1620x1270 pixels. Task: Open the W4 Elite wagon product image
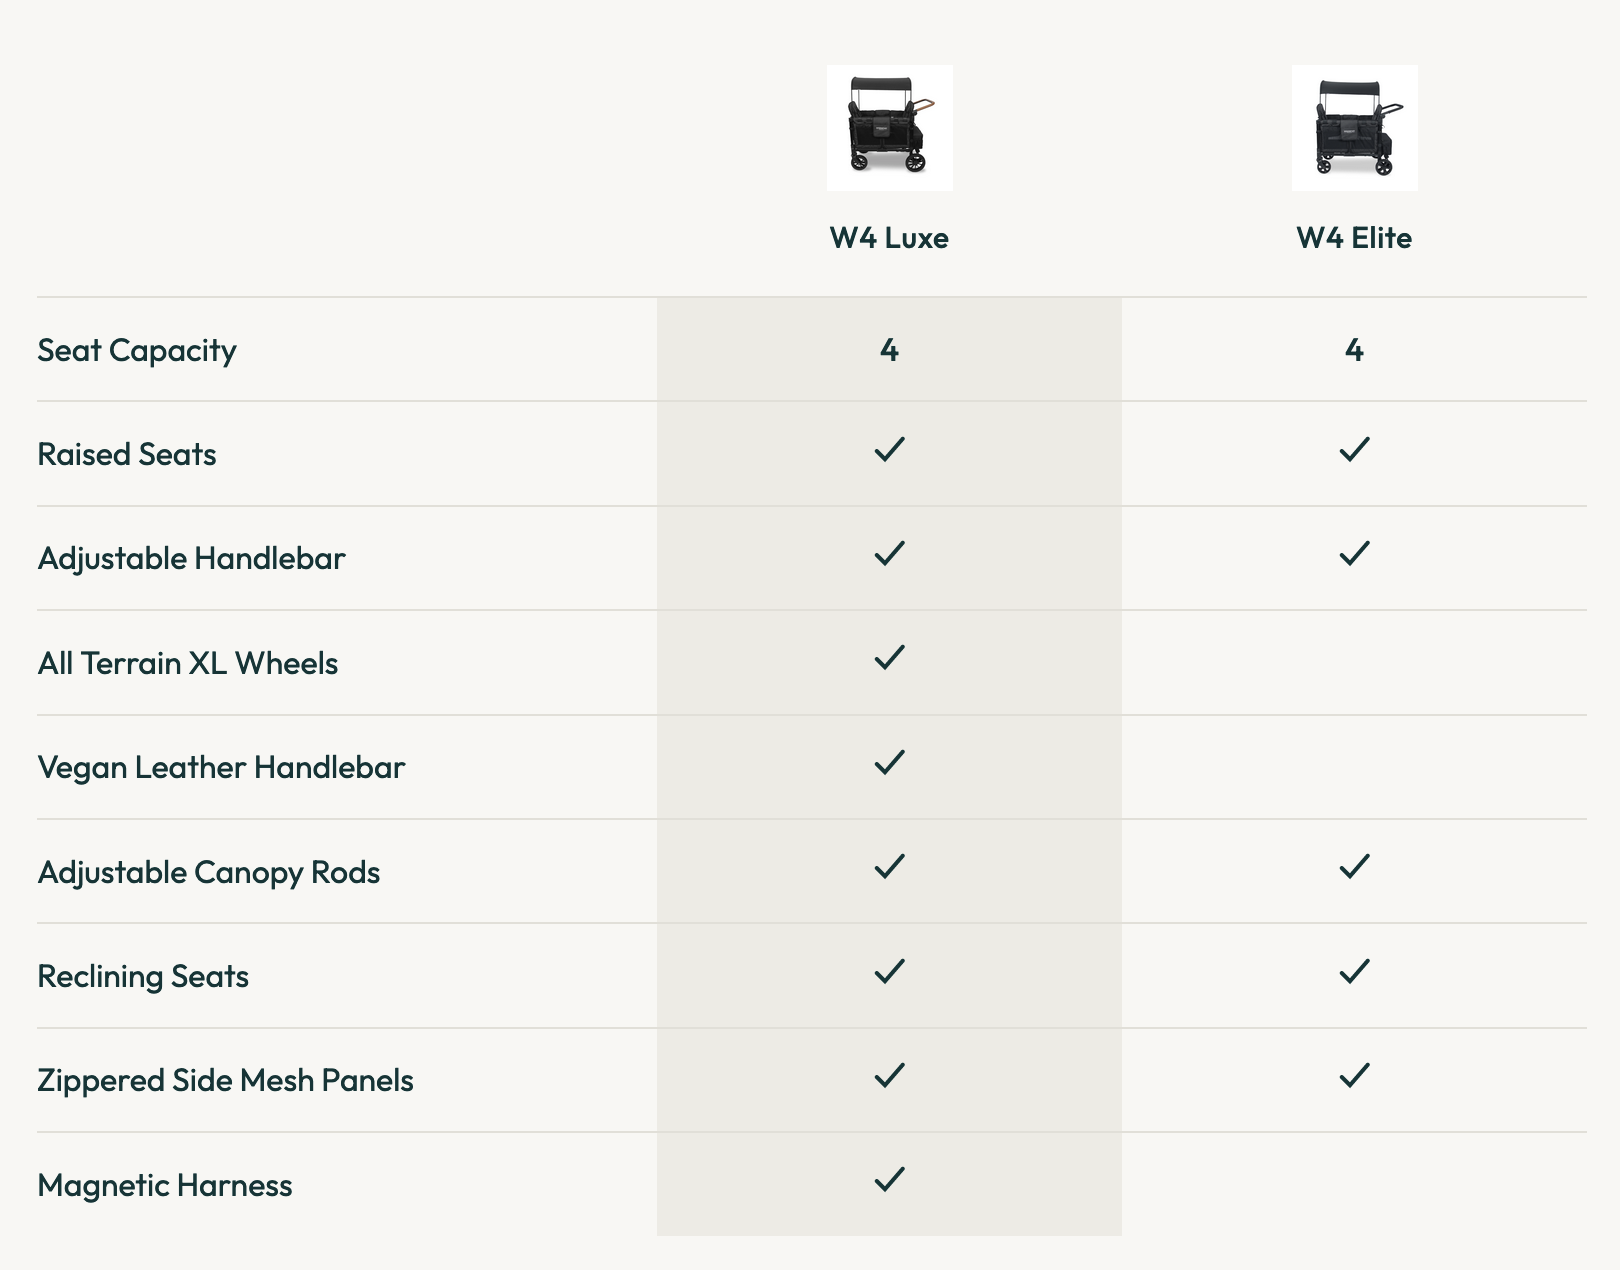1354,128
